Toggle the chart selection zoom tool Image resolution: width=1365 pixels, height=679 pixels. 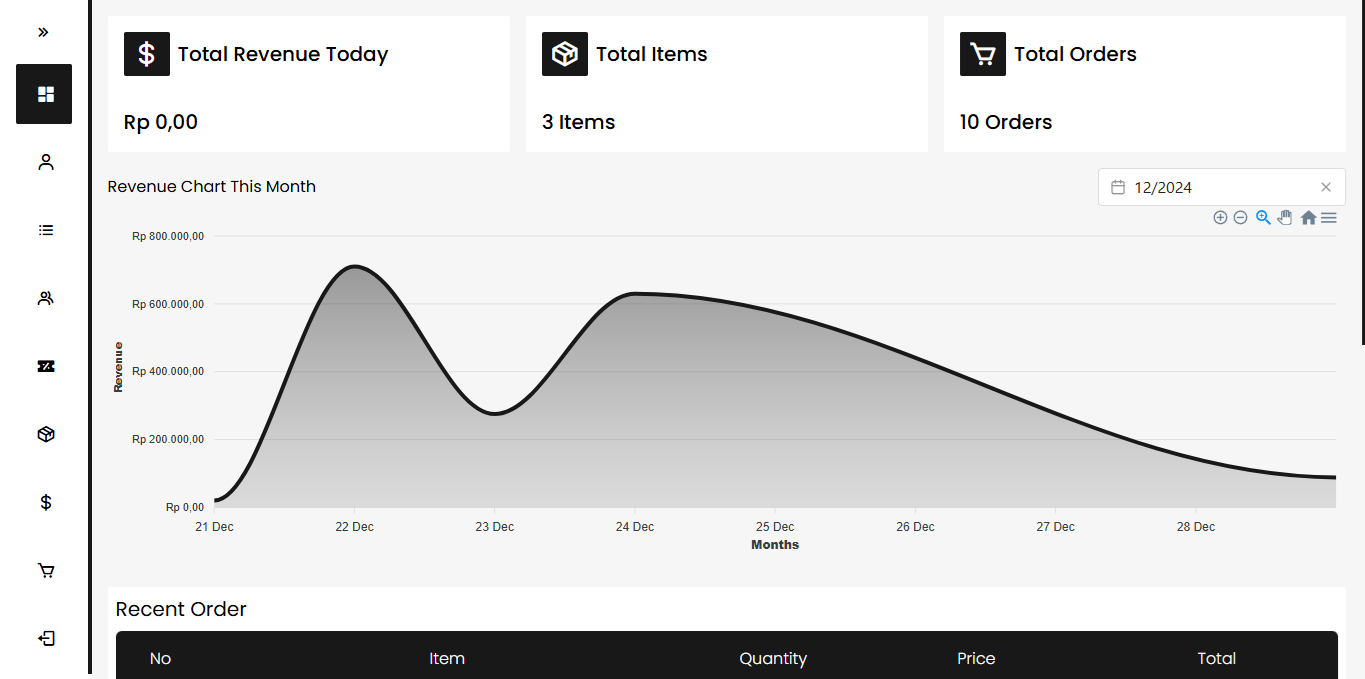1263,217
